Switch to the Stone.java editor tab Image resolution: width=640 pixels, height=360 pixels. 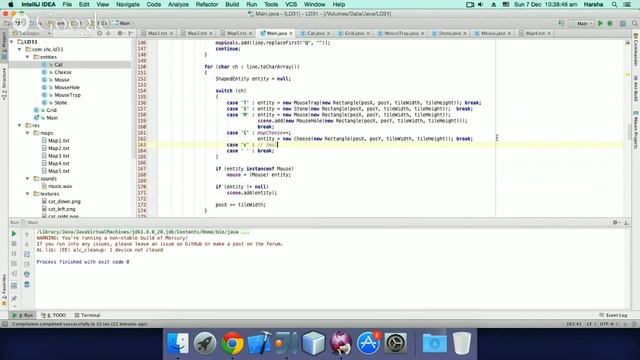click(x=449, y=33)
